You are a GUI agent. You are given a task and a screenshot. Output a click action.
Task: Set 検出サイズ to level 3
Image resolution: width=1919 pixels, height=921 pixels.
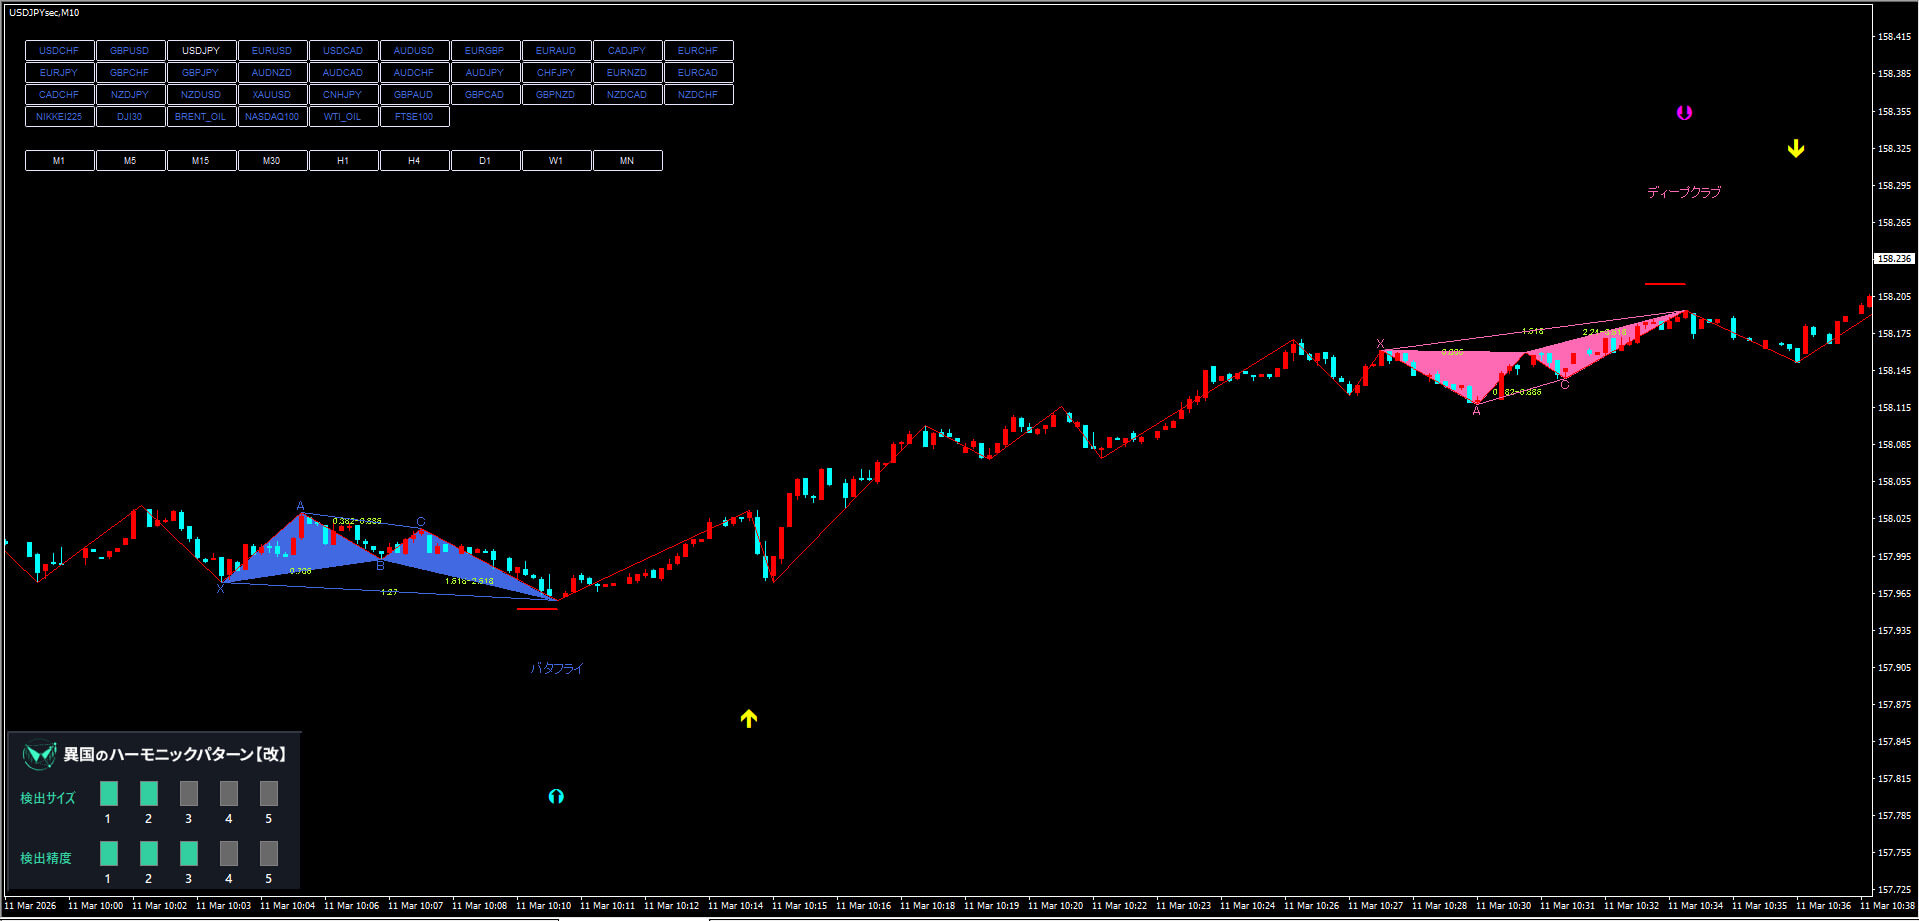[x=188, y=794]
